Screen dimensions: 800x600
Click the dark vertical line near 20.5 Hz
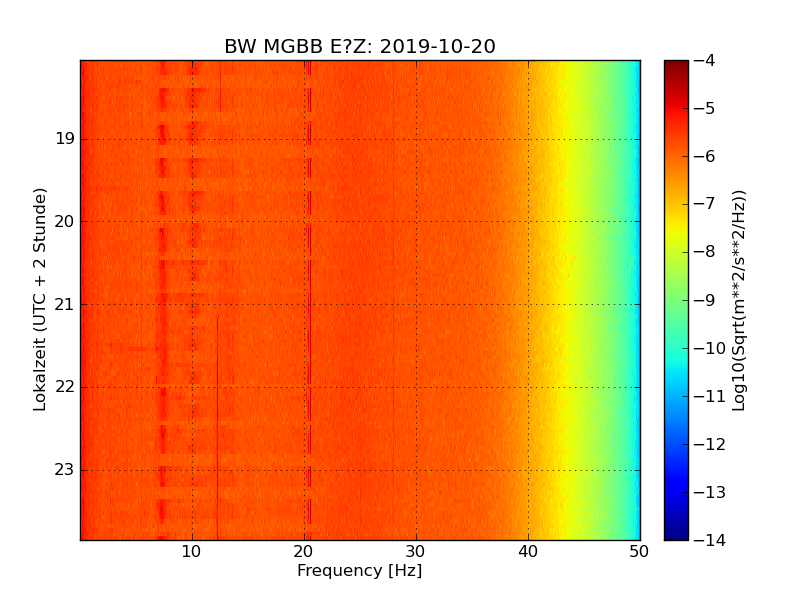tap(309, 300)
